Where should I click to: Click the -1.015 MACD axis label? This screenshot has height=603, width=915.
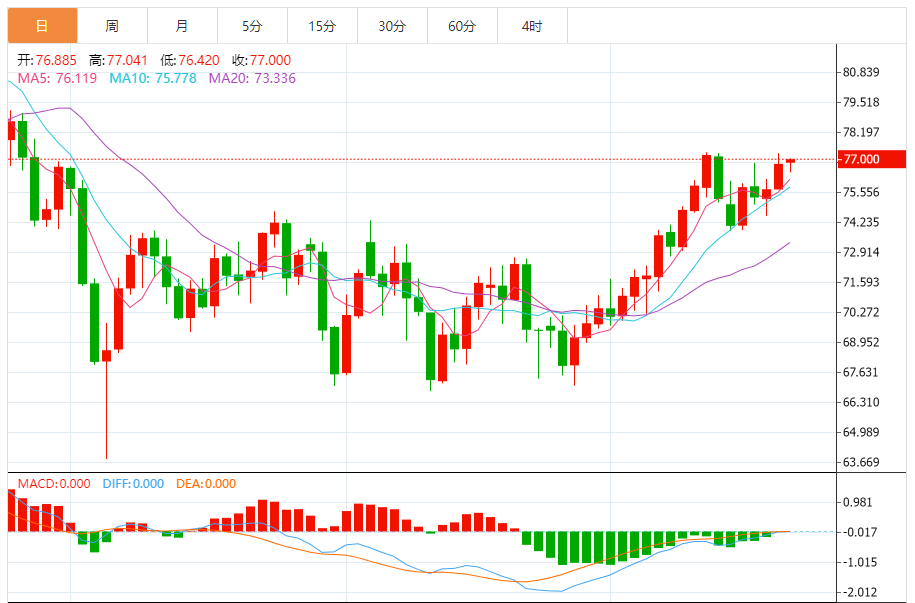pos(860,563)
